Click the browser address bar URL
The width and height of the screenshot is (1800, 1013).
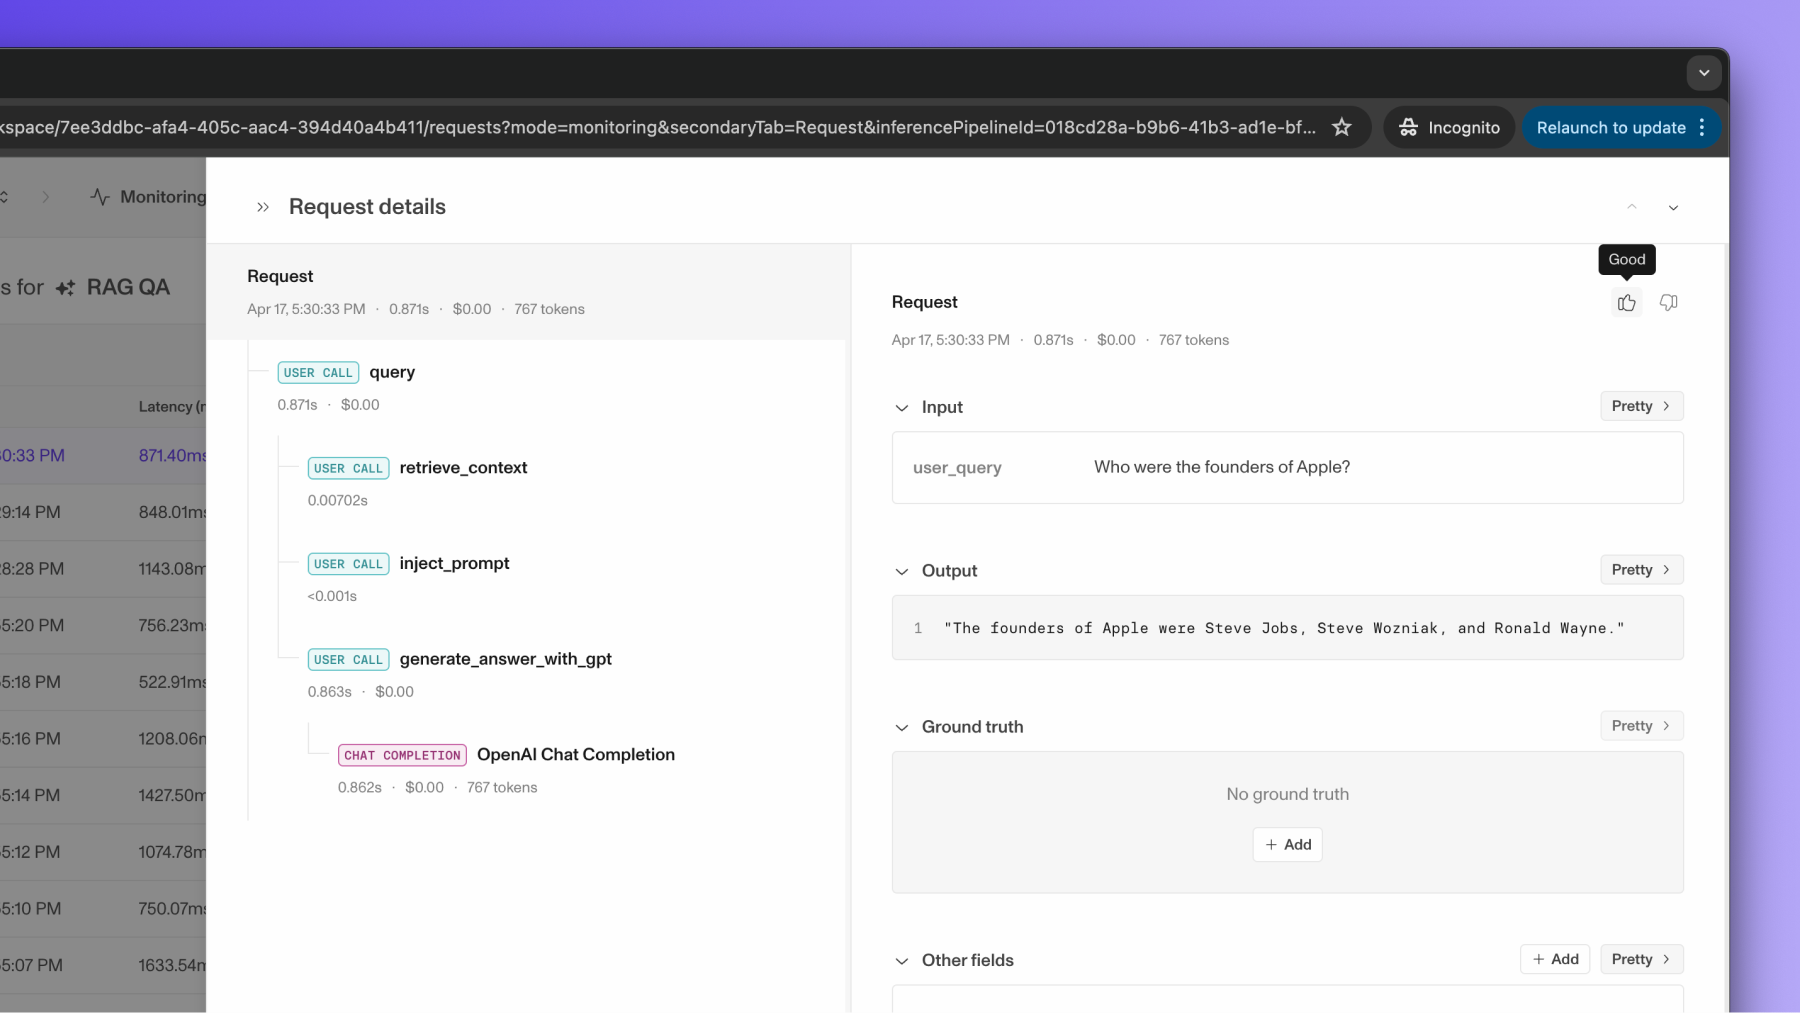pyautogui.click(x=658, y=127)
